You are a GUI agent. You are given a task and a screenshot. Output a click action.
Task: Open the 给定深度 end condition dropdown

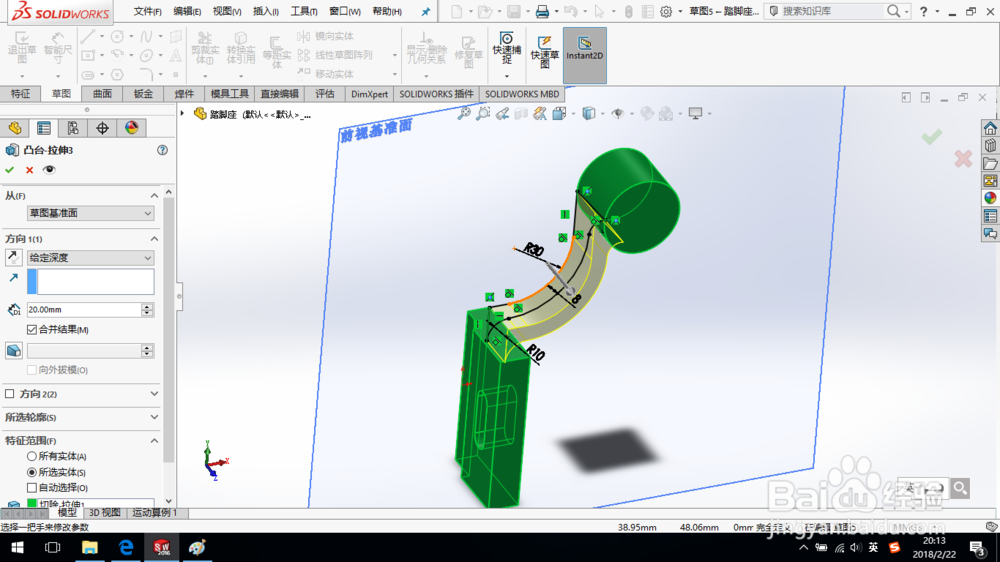point(90,258)
